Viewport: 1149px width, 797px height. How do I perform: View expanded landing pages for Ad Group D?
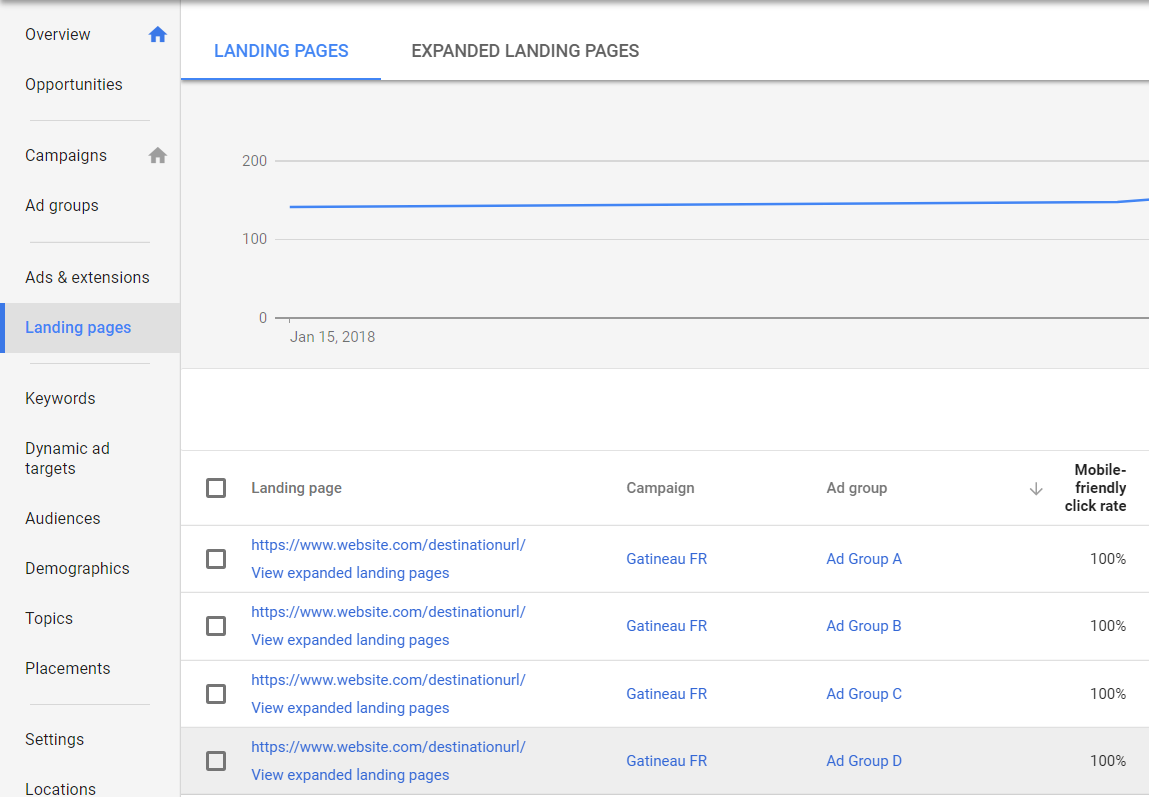(x=350, y=775)
